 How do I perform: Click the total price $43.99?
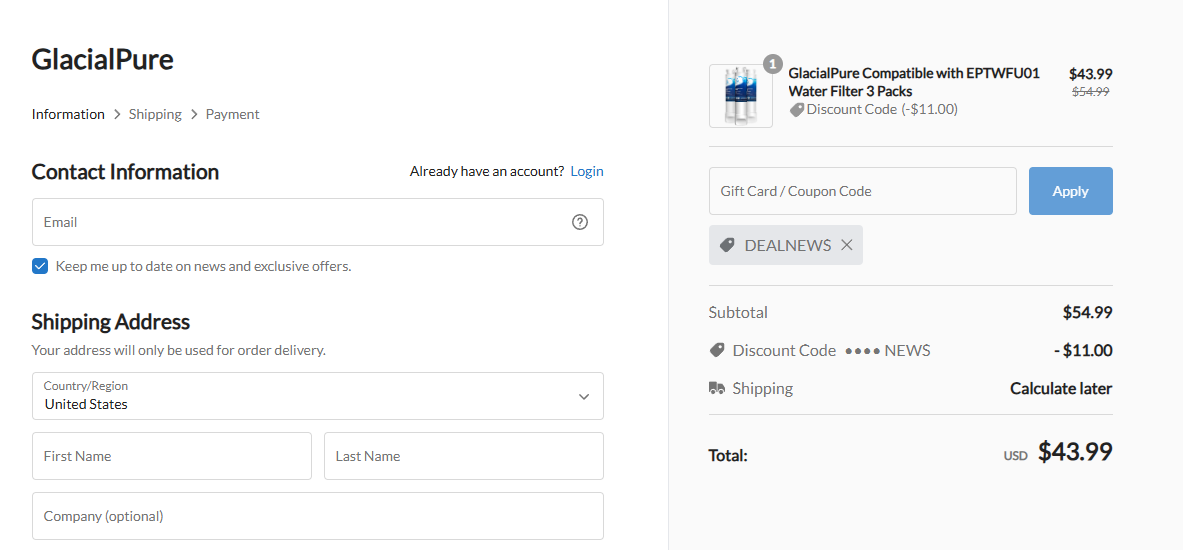(1075, 451)
